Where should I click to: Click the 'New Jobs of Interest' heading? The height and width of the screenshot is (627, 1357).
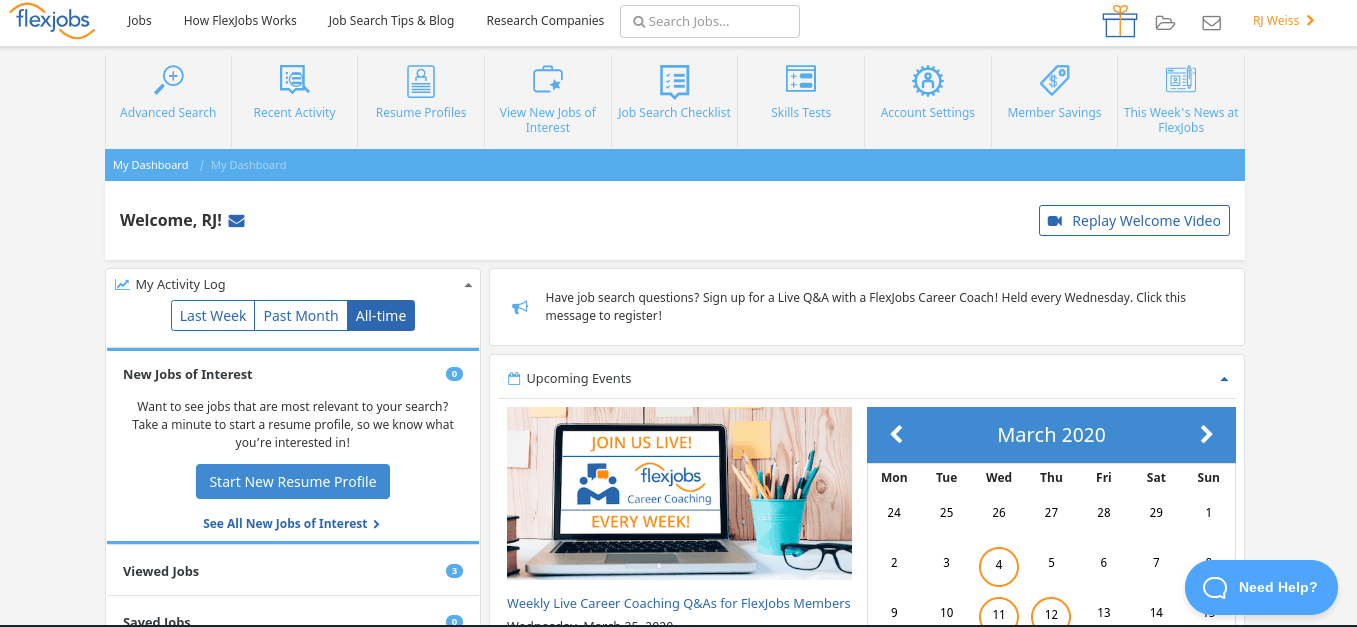click(188, 374)
